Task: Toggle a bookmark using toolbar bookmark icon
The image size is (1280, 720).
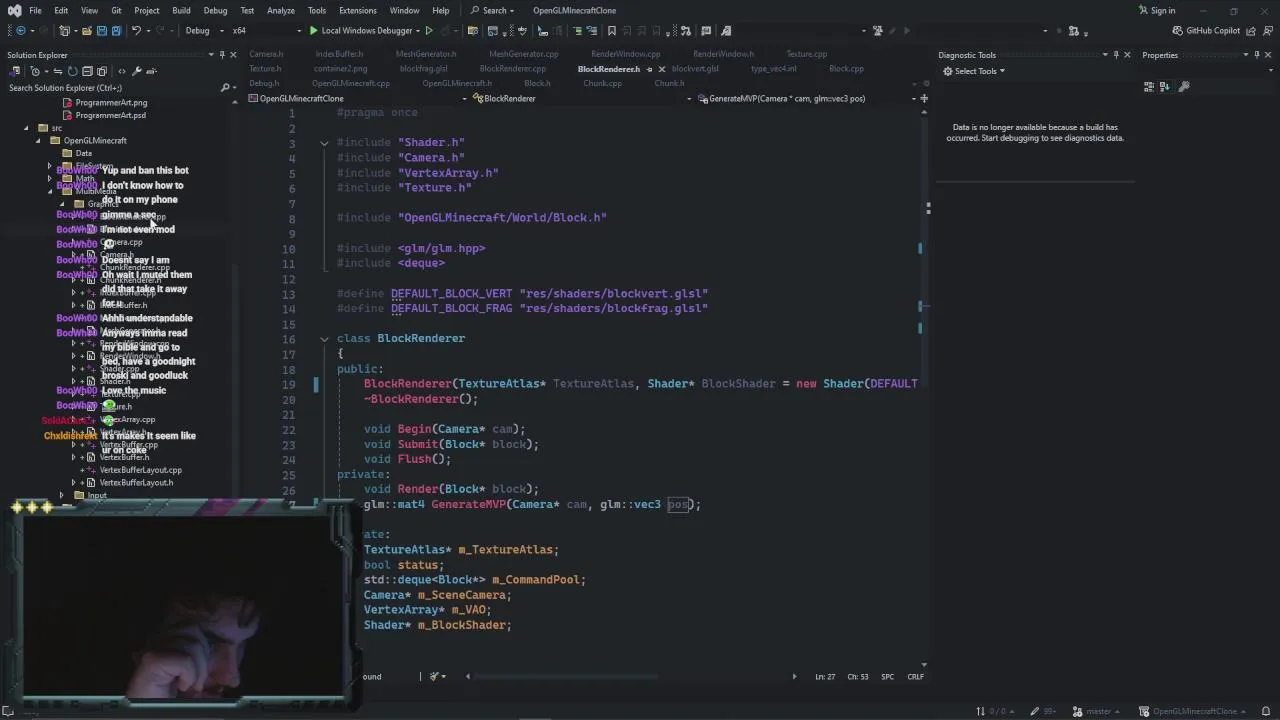Action: point(612,31)
